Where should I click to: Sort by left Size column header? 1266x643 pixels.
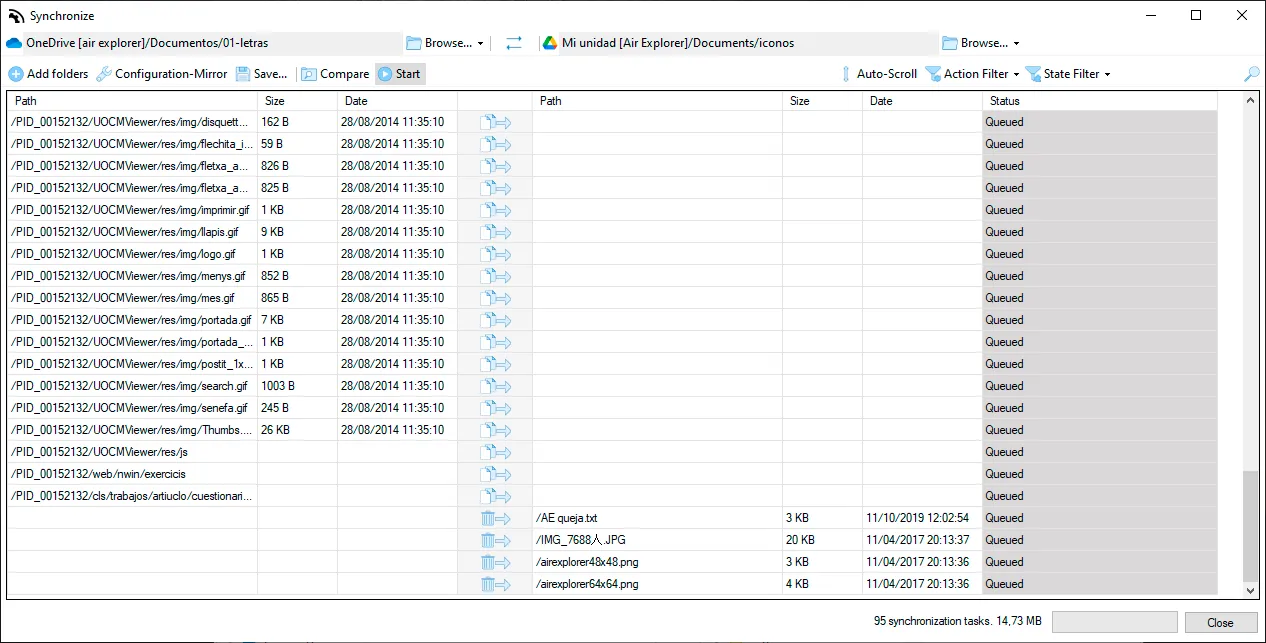298,101
